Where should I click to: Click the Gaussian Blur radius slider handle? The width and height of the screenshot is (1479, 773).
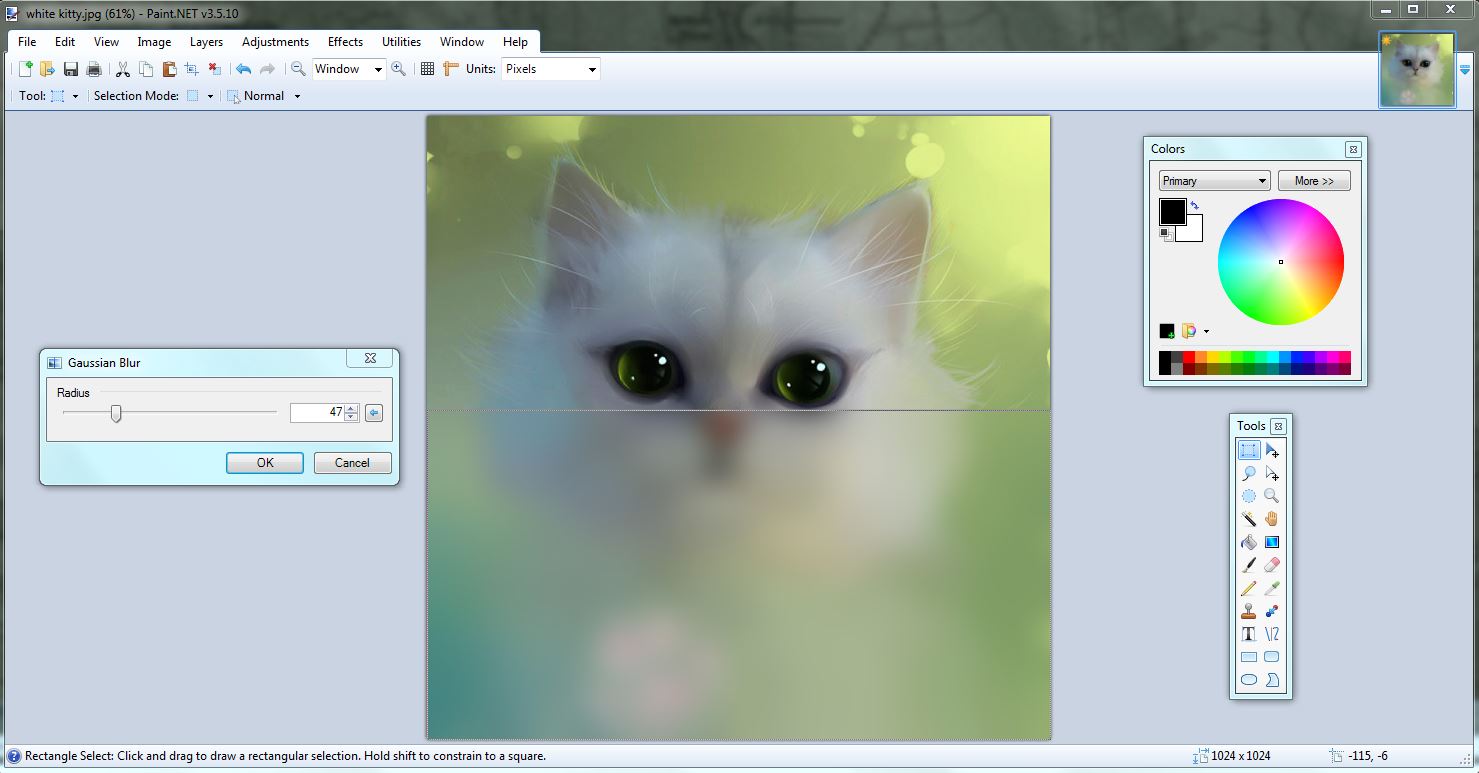tap(116, 413)
